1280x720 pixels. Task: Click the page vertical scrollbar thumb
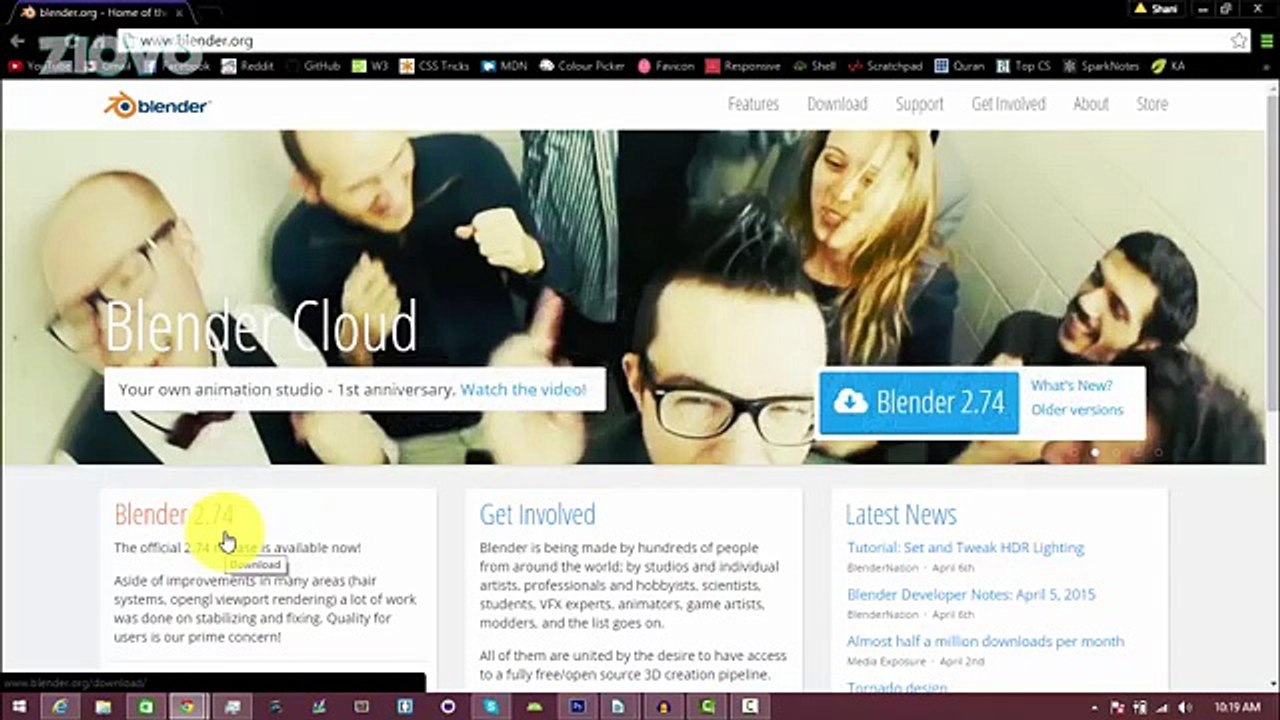coord(1271,255)
